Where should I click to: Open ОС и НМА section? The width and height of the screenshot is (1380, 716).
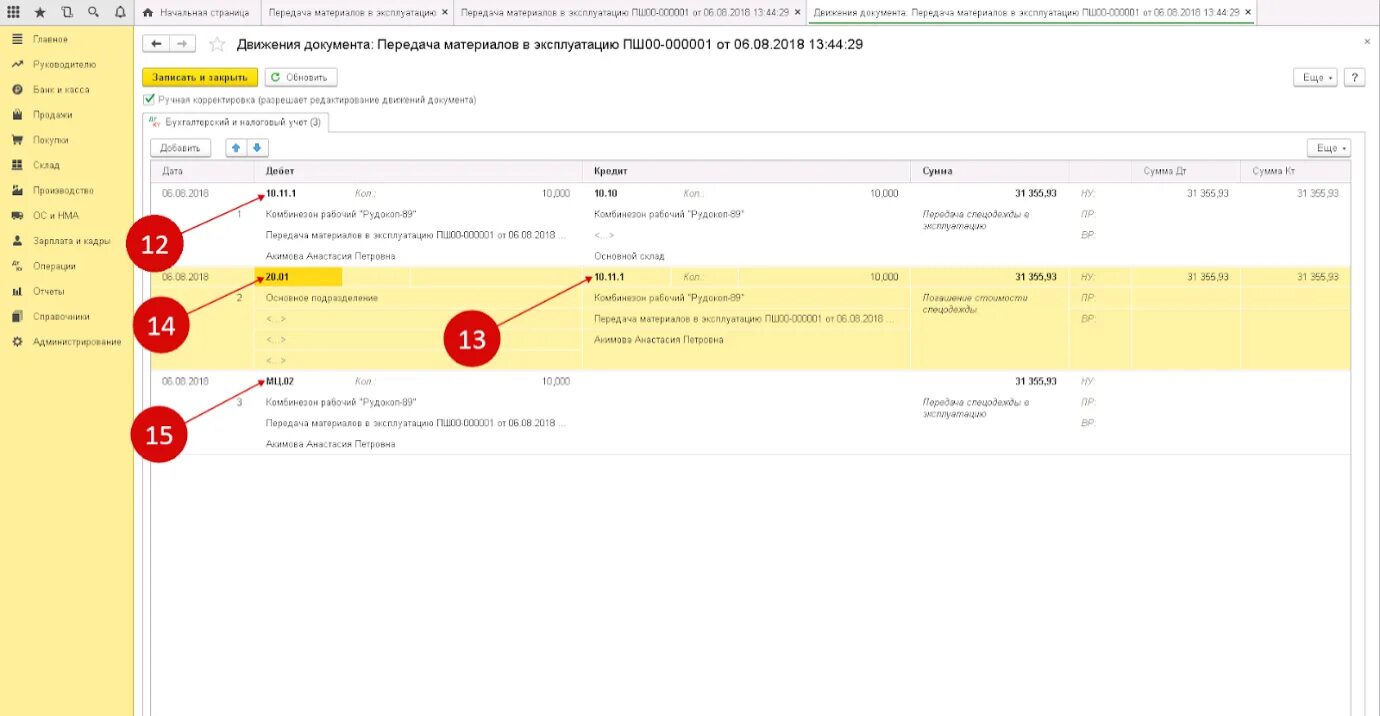point(55,215)
